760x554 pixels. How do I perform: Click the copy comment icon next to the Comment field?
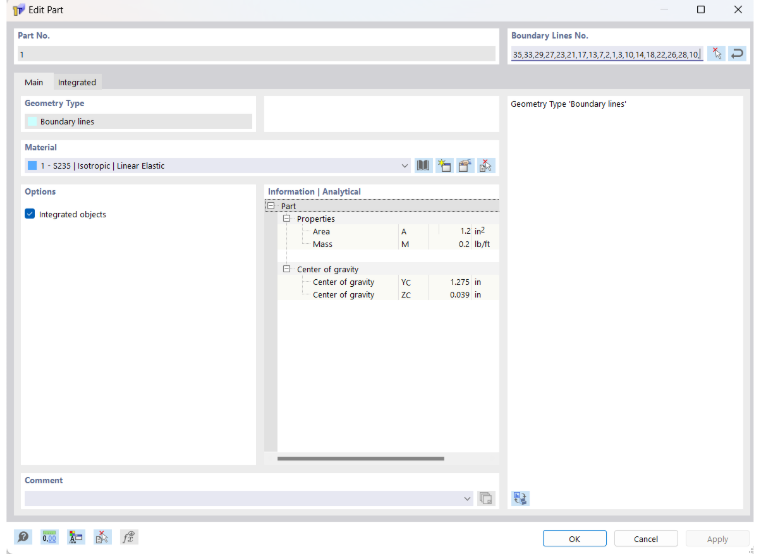point(486,498)
